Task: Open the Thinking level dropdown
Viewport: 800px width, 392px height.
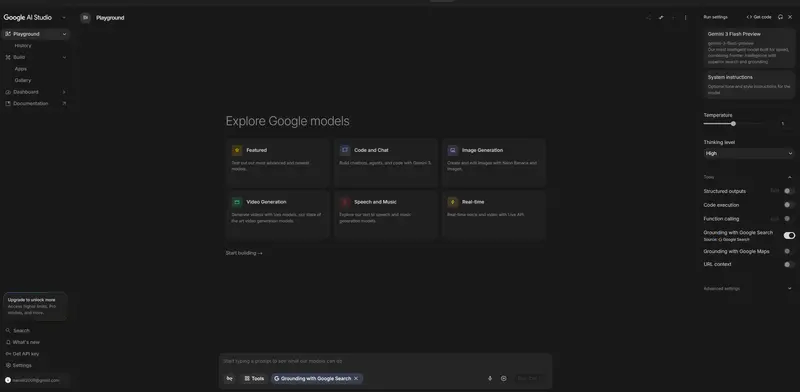Action: pyautogui.click(x=748, y=153)
